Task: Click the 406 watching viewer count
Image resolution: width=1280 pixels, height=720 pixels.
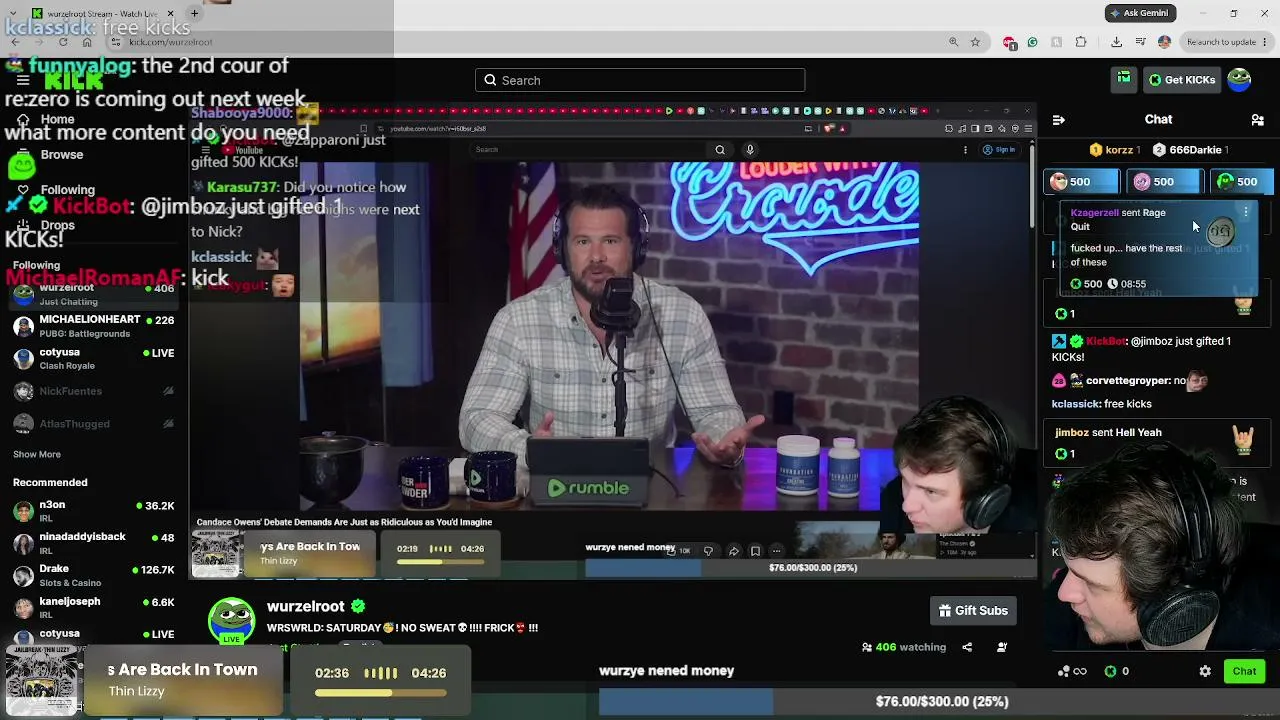Action: 904,647
